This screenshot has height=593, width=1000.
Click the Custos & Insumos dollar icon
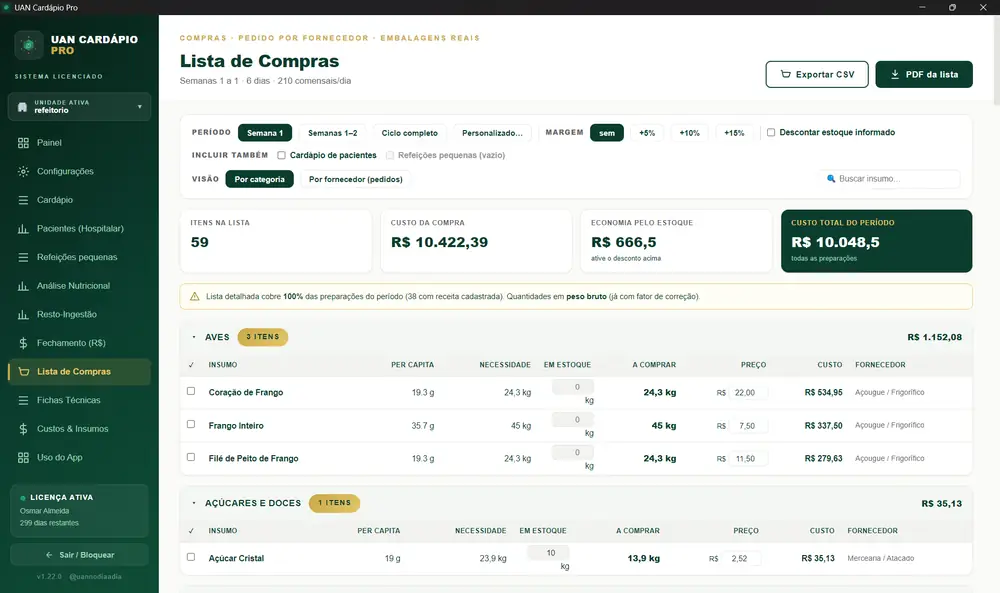pos(24,429)
